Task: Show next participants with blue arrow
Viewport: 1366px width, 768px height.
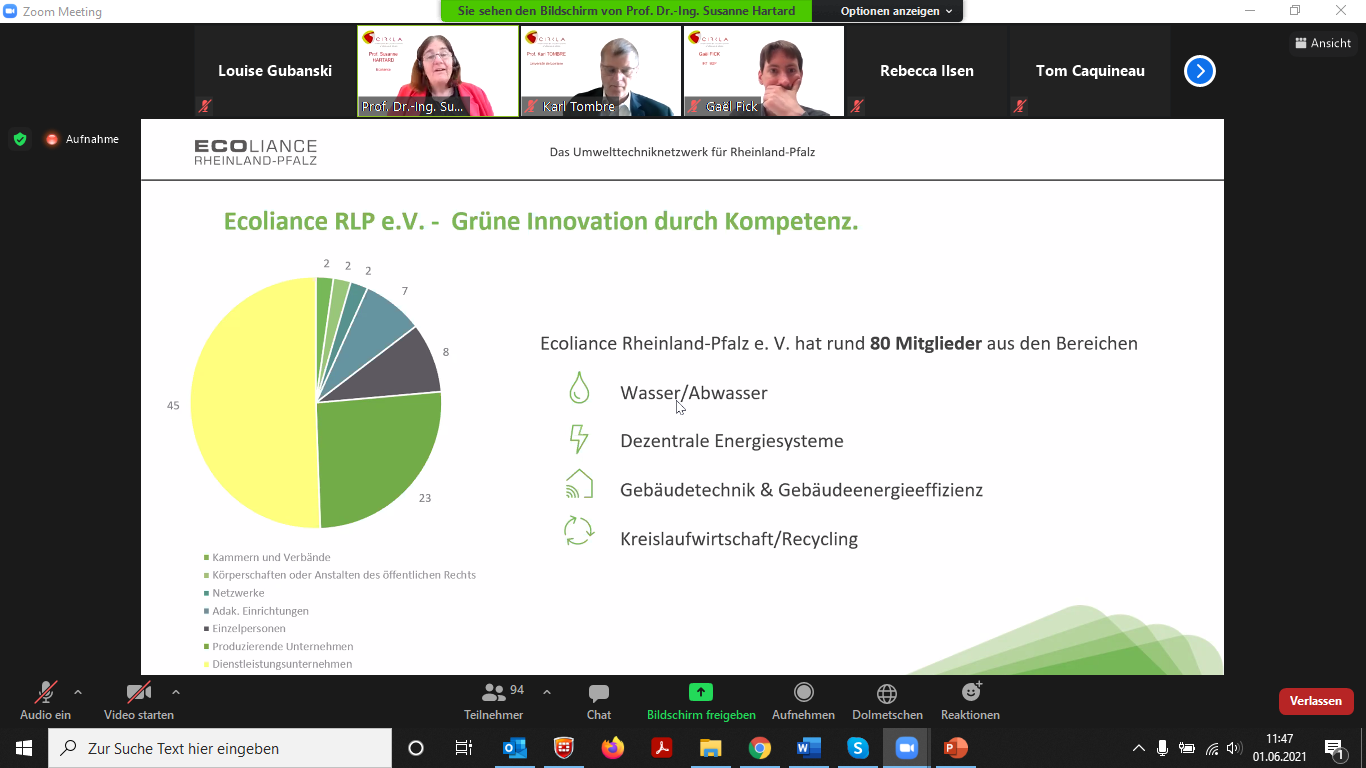Action: coord(1200,71)
